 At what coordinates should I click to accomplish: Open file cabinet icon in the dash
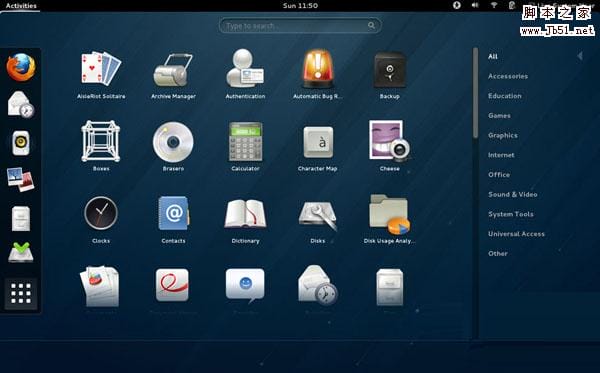pos(21,218)
